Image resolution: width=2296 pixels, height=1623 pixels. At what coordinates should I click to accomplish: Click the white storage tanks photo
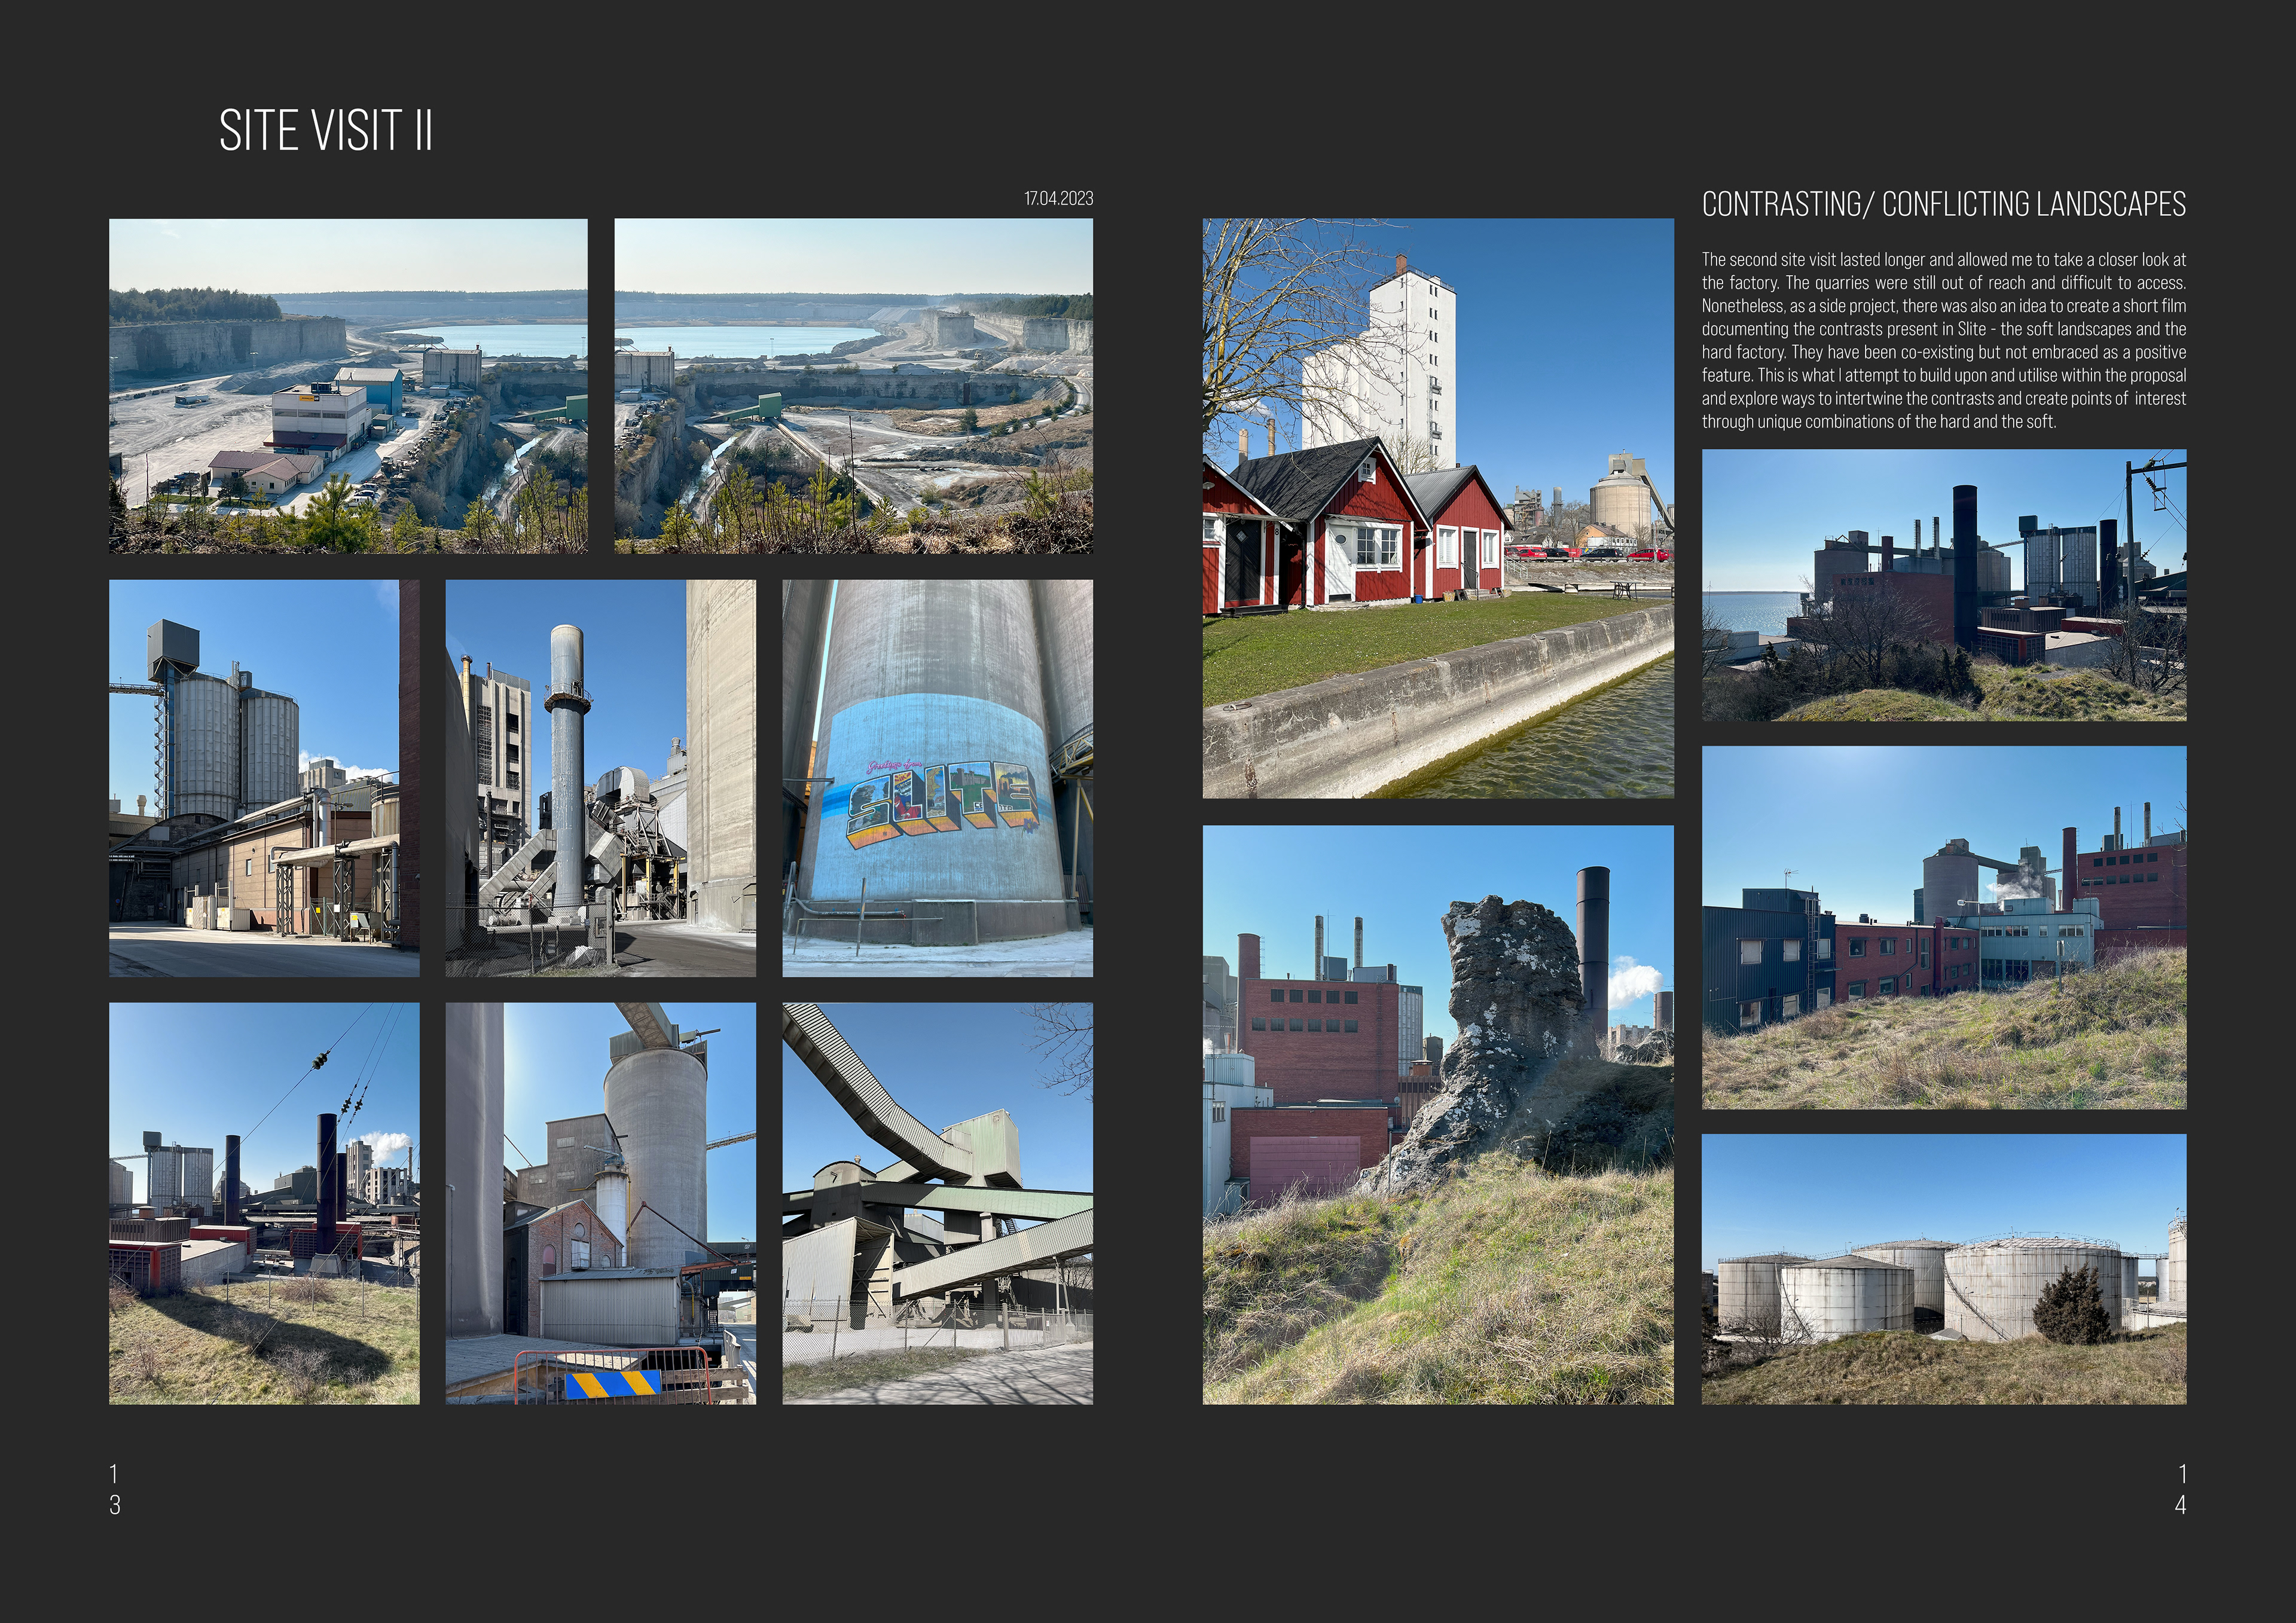pos(1943,1268)
